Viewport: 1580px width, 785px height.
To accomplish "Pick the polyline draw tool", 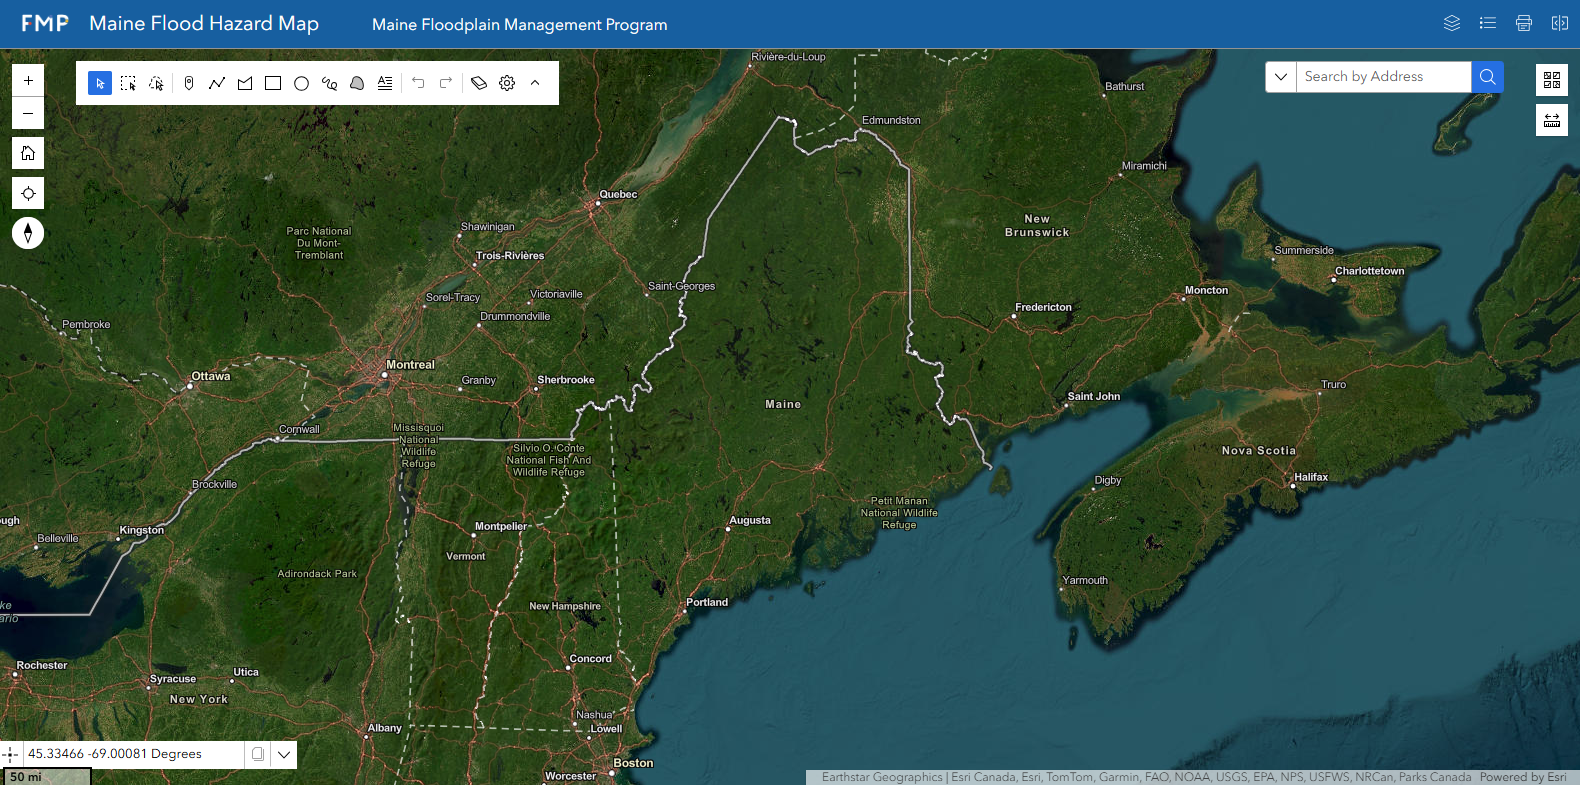I will coord(217,83).
